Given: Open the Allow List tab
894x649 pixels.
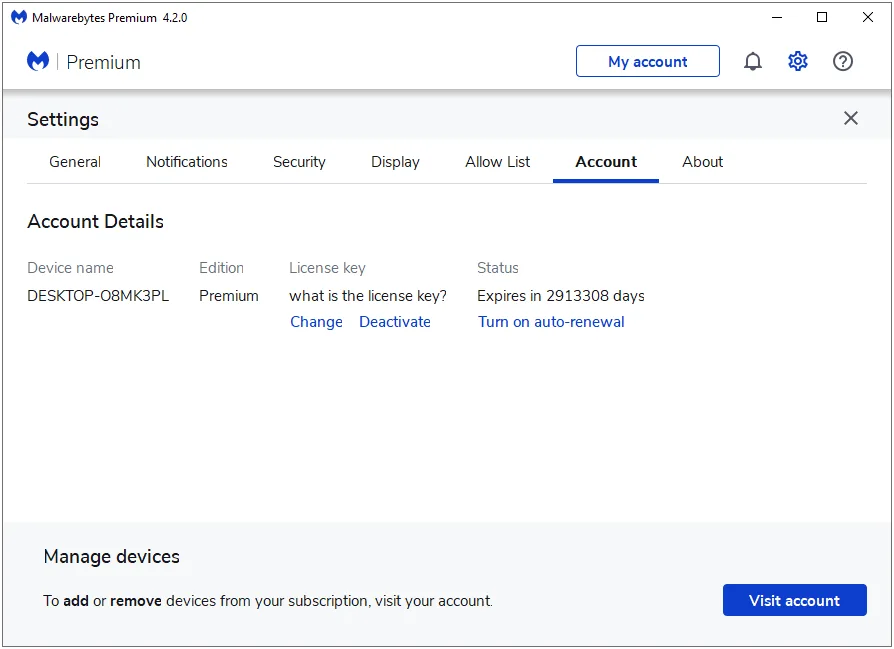Looking at the screenshot, I should 497,162.
